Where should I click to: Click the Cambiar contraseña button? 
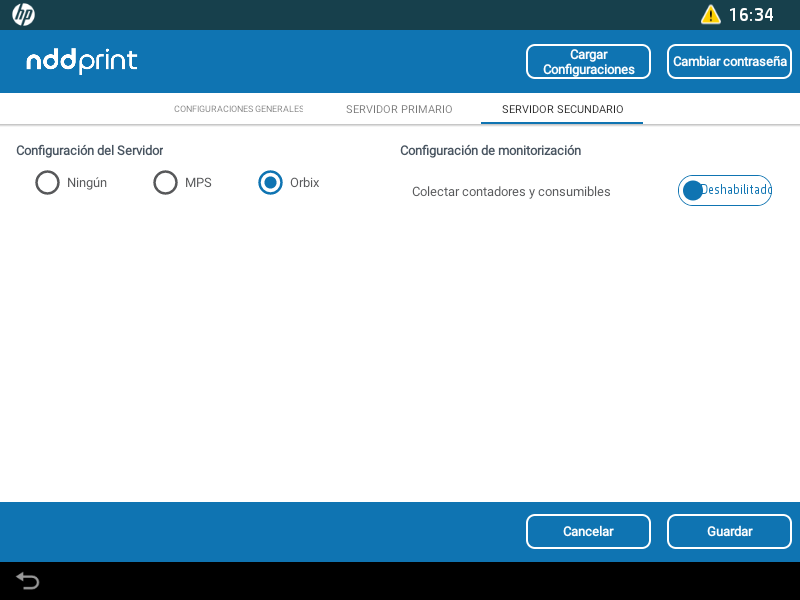(729, 61)
